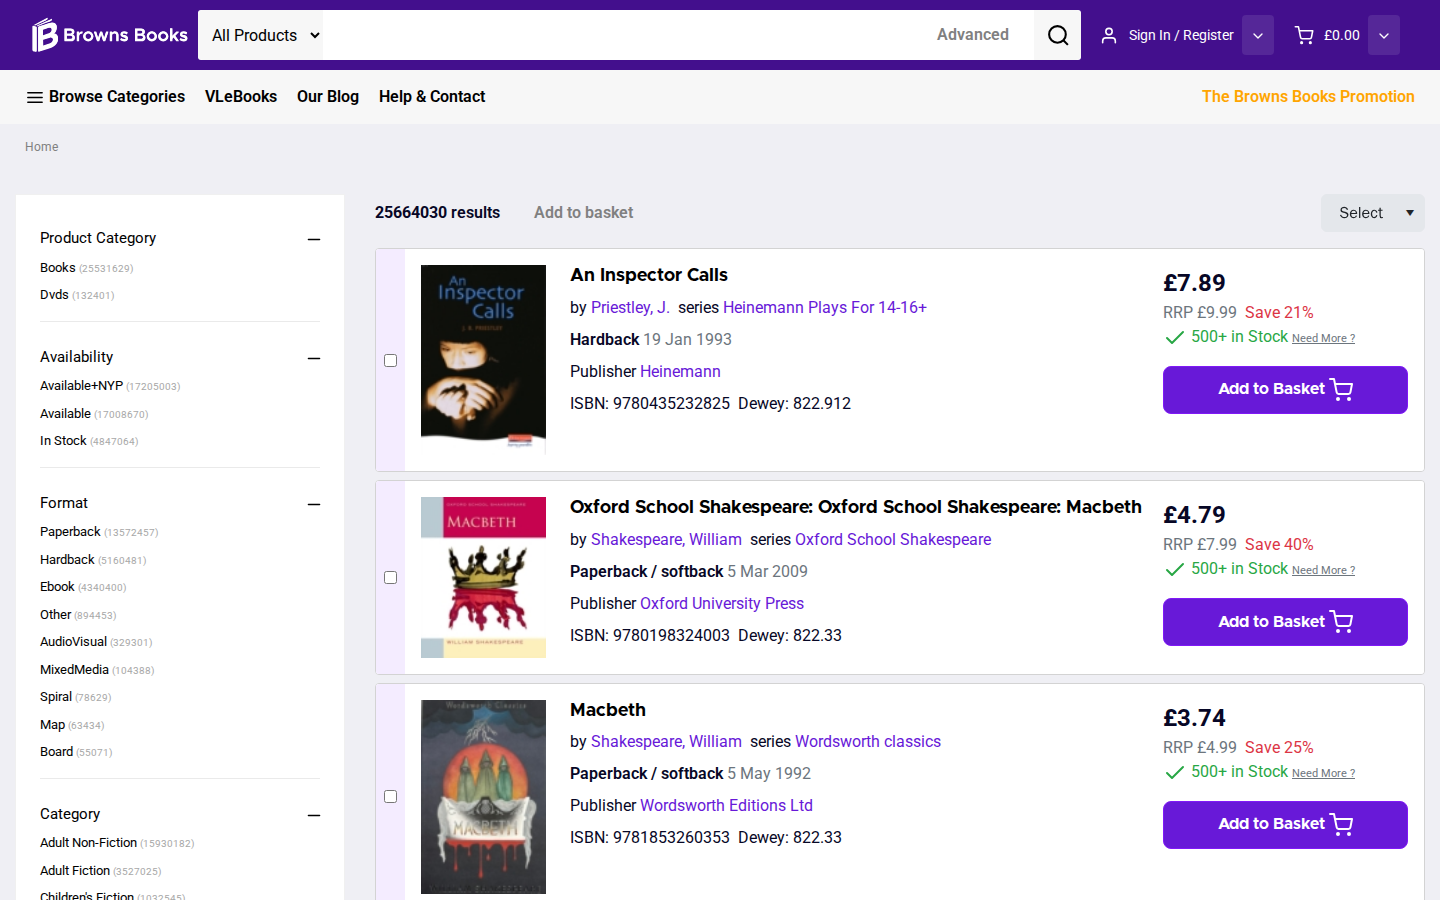Filter by Dvds product category
The image size is (1440, 900).
(54, 295)
